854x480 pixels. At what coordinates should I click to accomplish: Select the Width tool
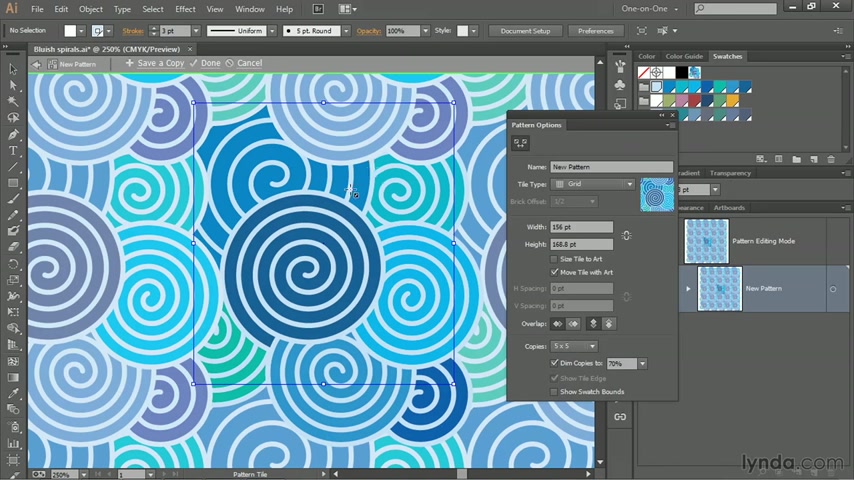tap(13, 296)
